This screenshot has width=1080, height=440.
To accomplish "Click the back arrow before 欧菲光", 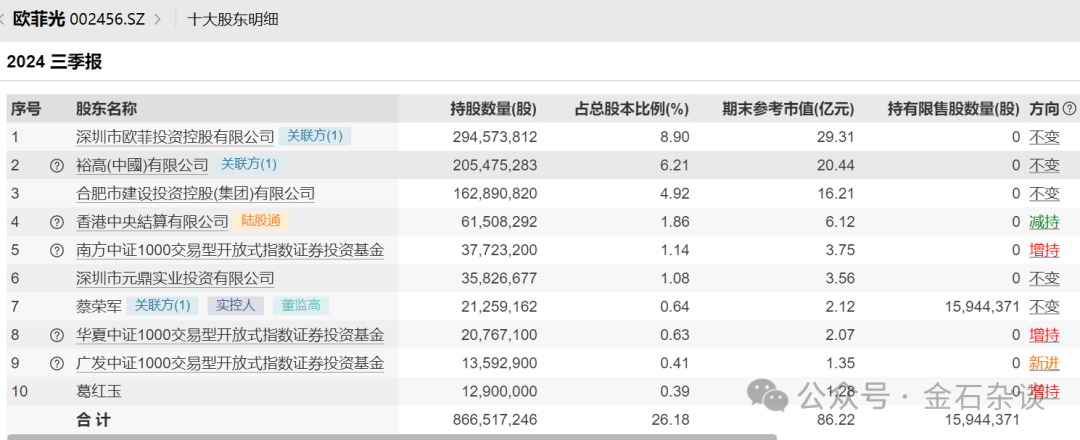I will click(x=4, y=19).
